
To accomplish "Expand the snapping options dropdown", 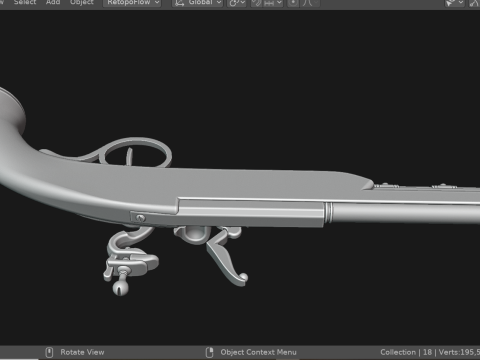I will coord(273,3).
